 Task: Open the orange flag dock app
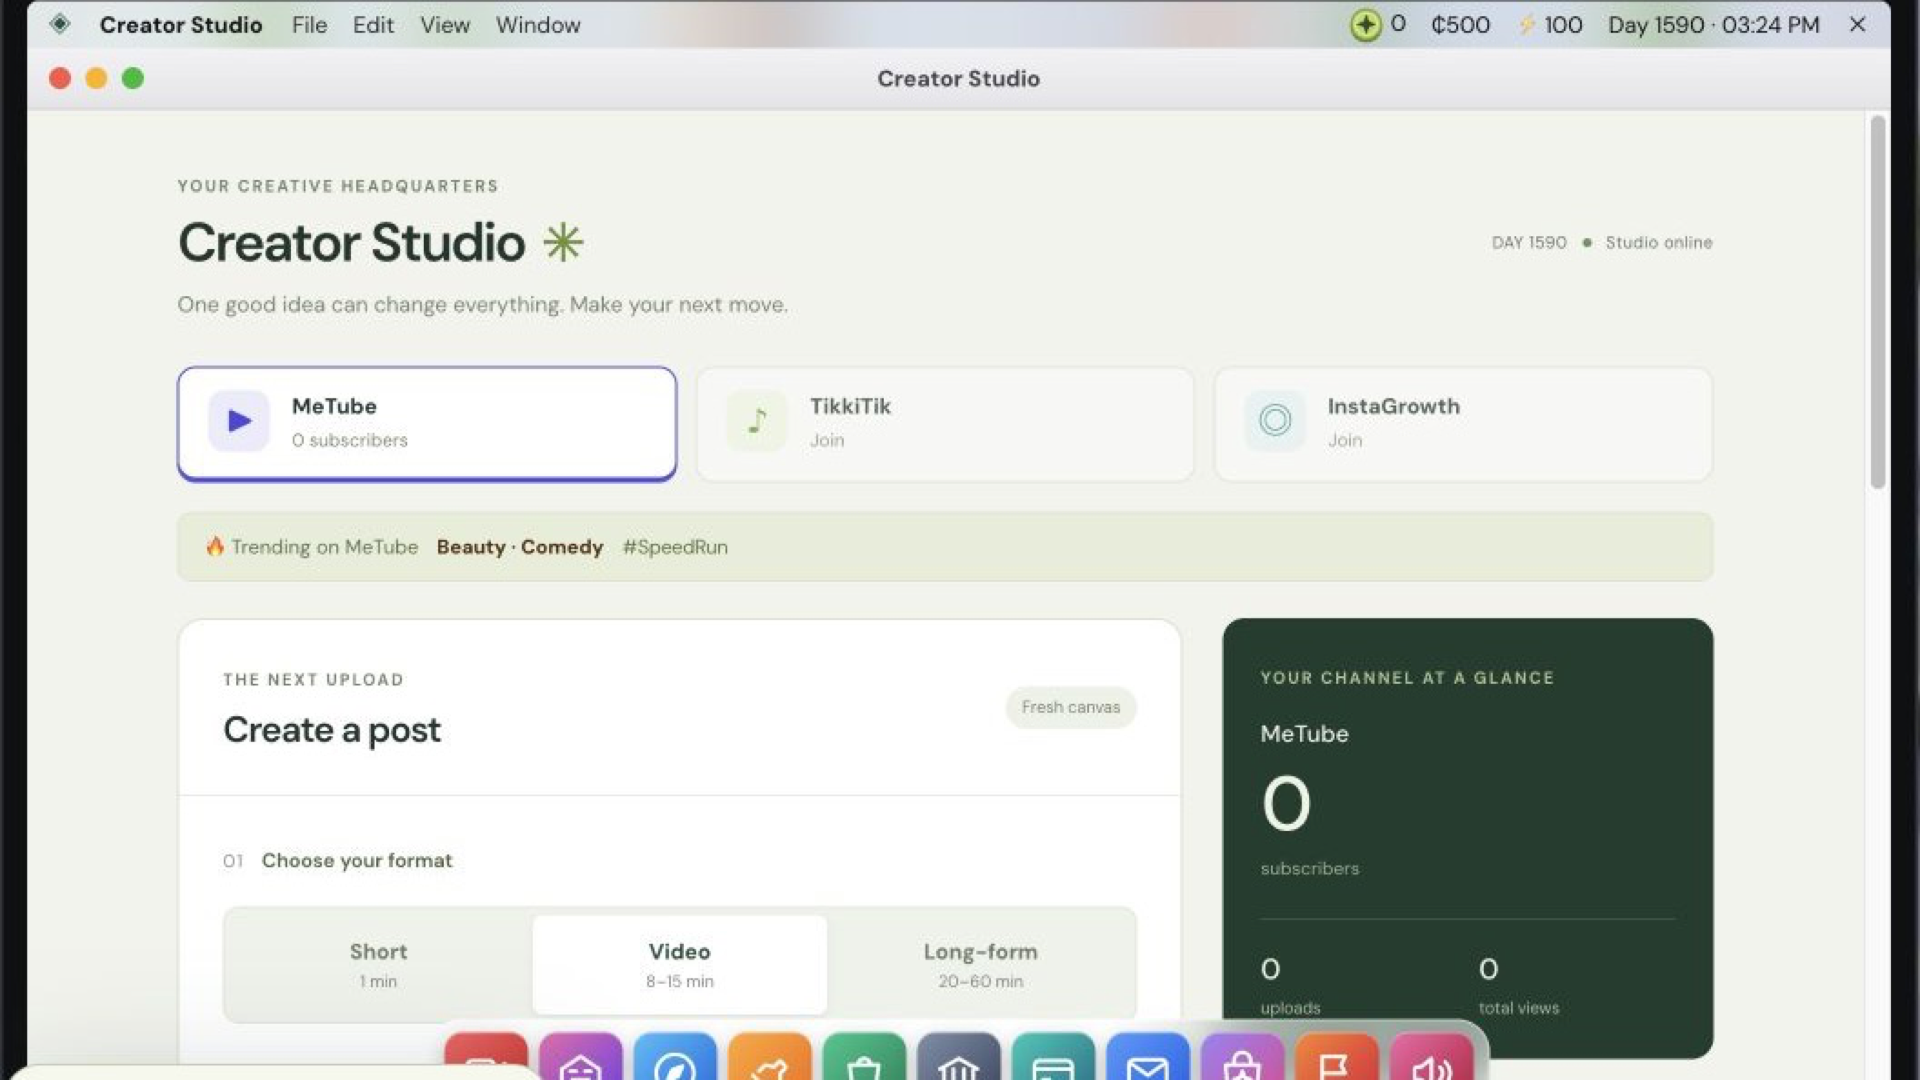(x=1337, y=1058)
